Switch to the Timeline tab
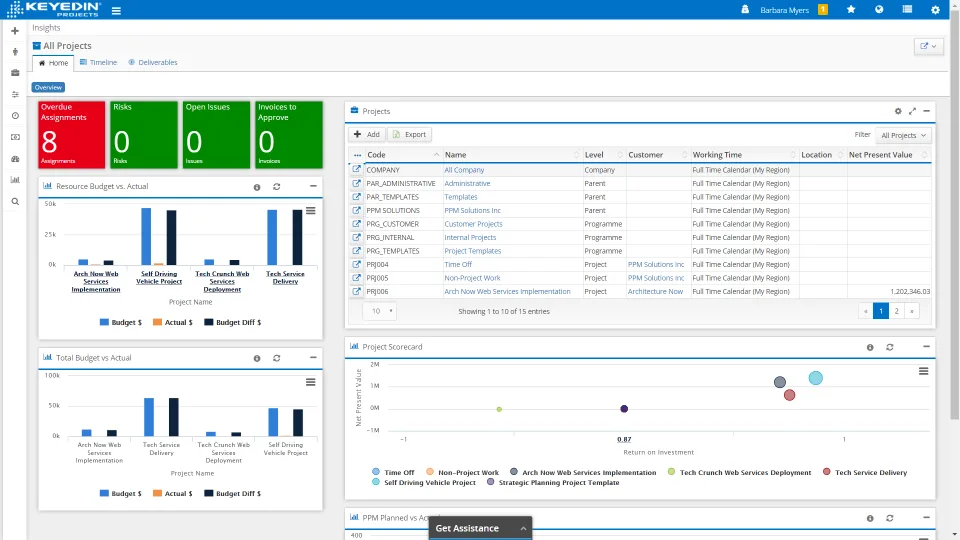Viewport: 960px width, 540px height. click(98, 62)
